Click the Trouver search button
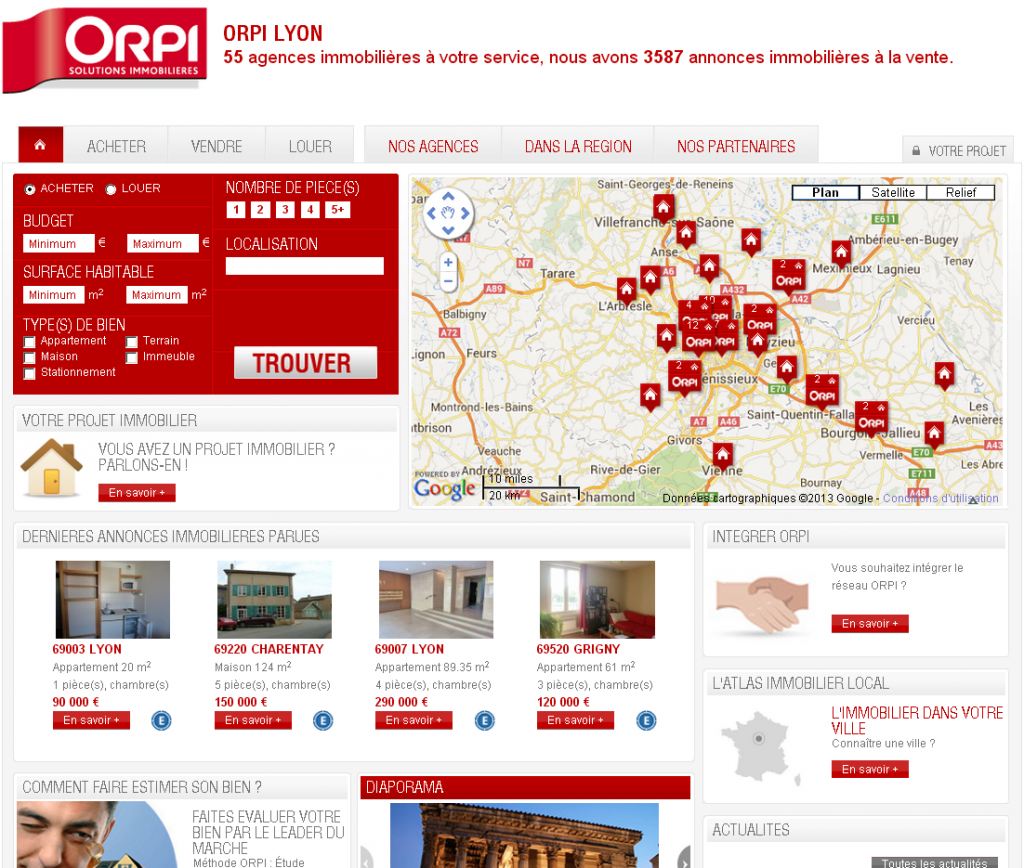The image size is (1024, 868). pos(306,363)
